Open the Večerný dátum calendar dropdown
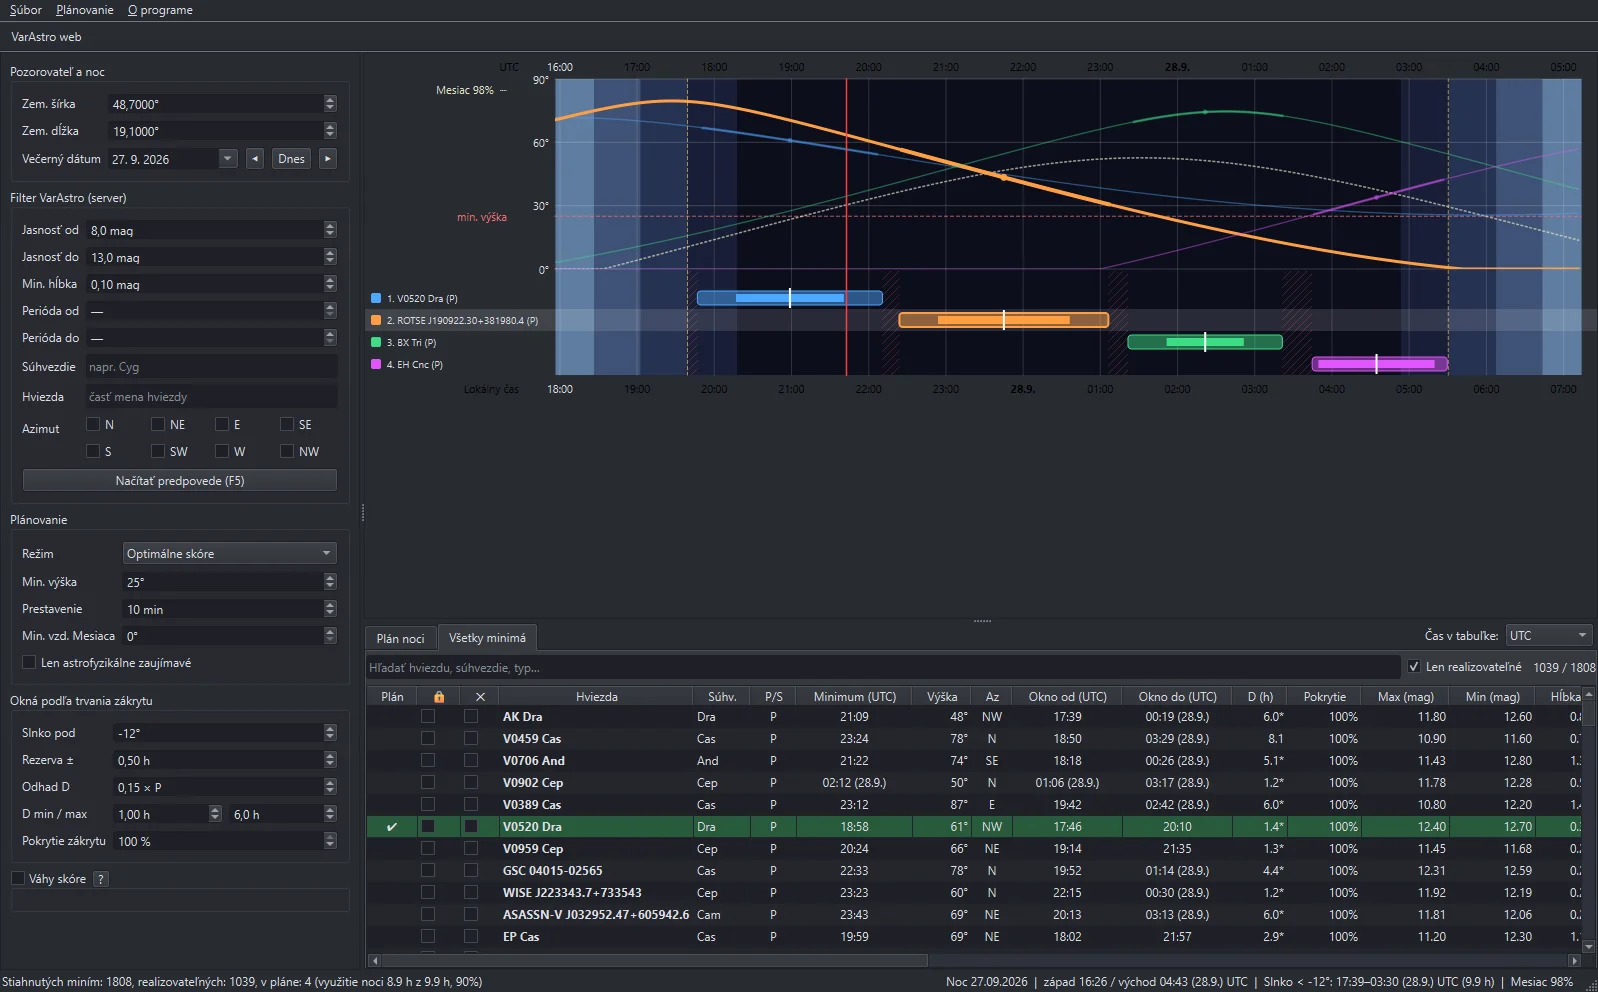Viewport: 1598px width, 992px height. click(228, 159)
